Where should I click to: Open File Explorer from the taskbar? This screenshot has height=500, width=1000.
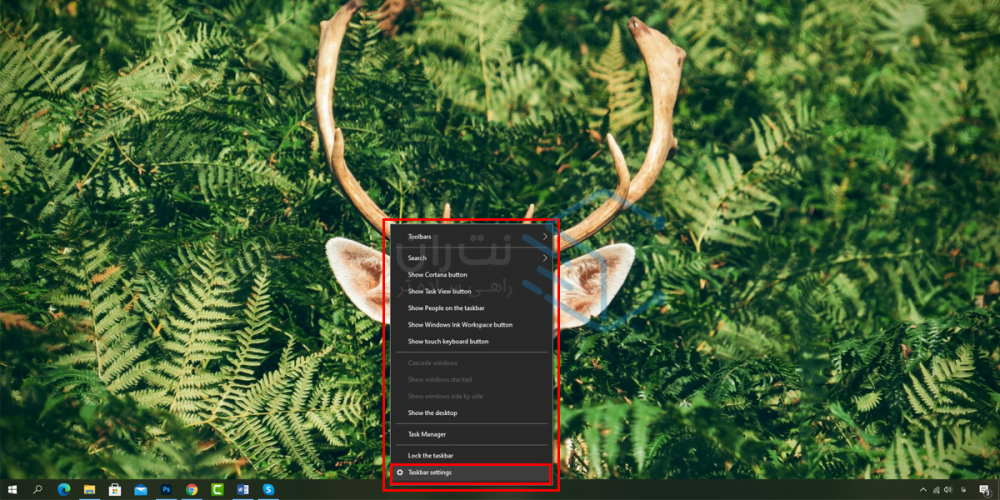(90, 490)
